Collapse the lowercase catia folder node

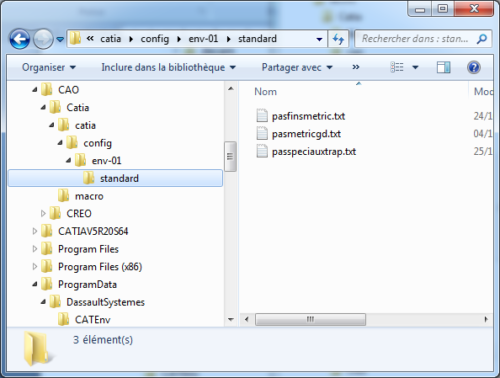(x=51, y=125)
